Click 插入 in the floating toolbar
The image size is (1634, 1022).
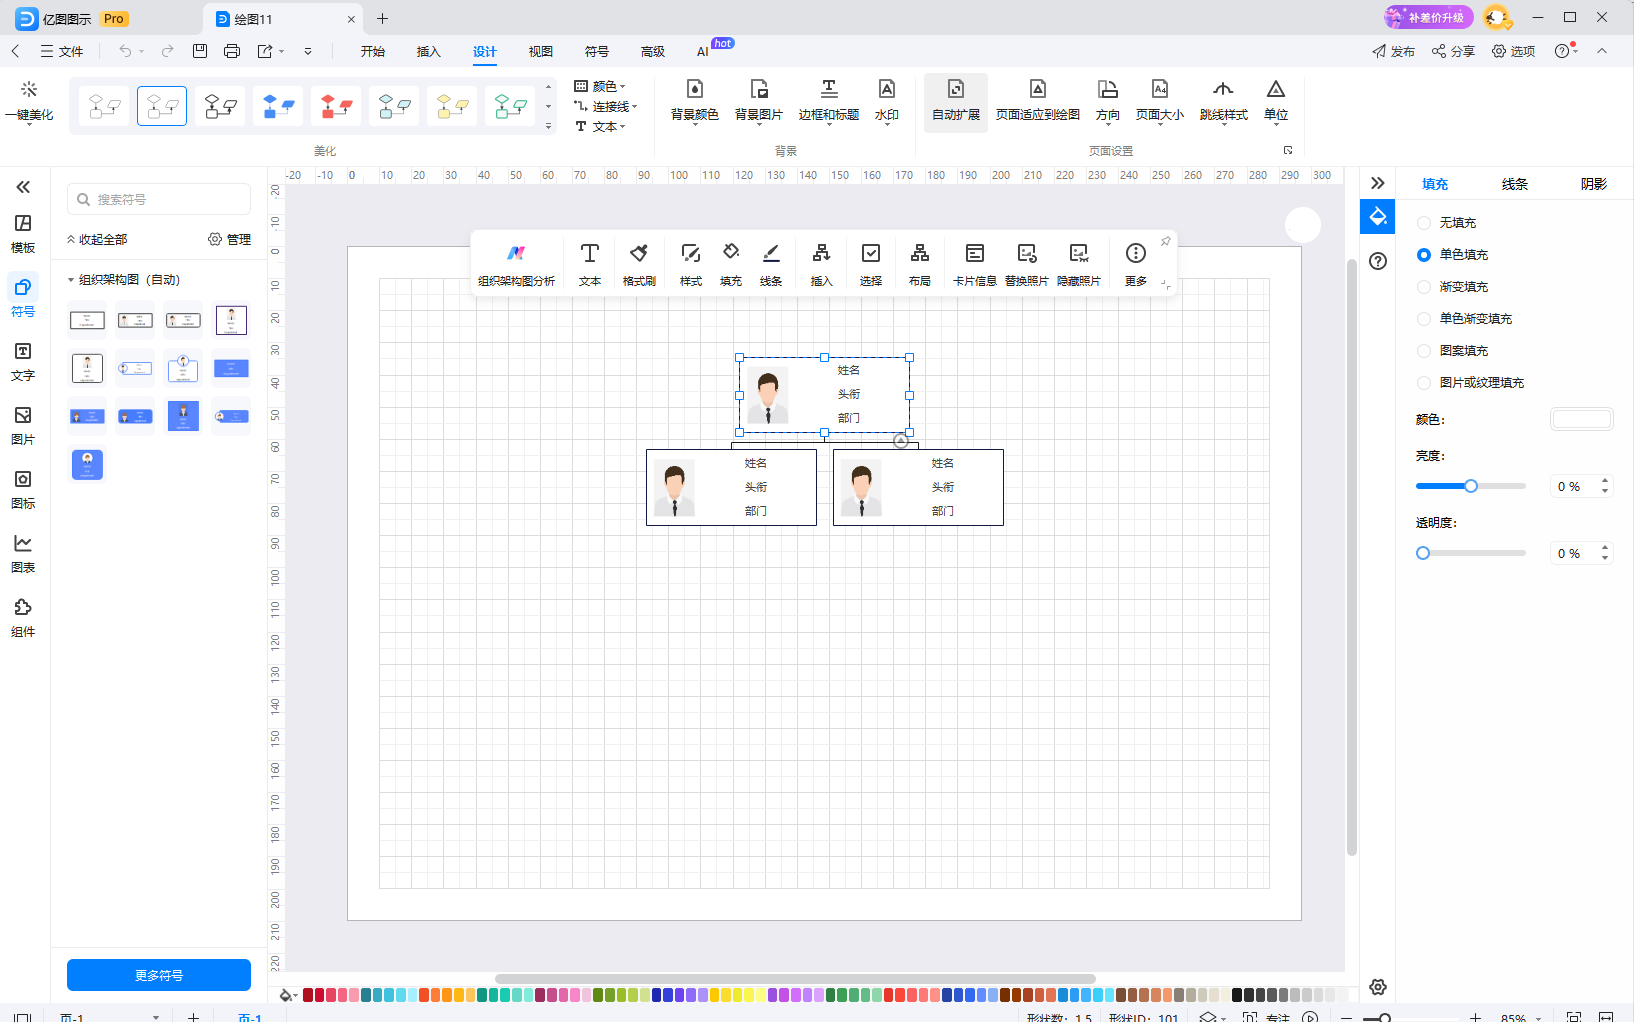[821, 265]
